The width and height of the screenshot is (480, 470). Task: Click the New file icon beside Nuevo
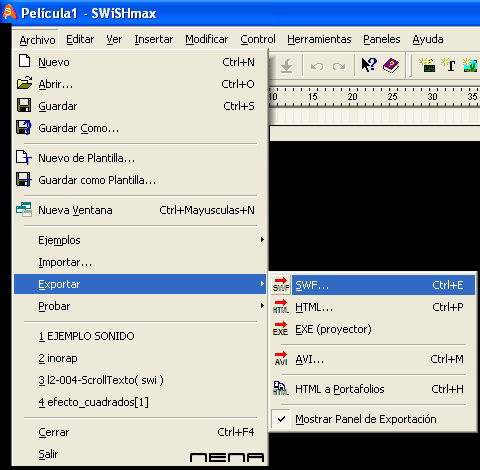pos(24,62)
